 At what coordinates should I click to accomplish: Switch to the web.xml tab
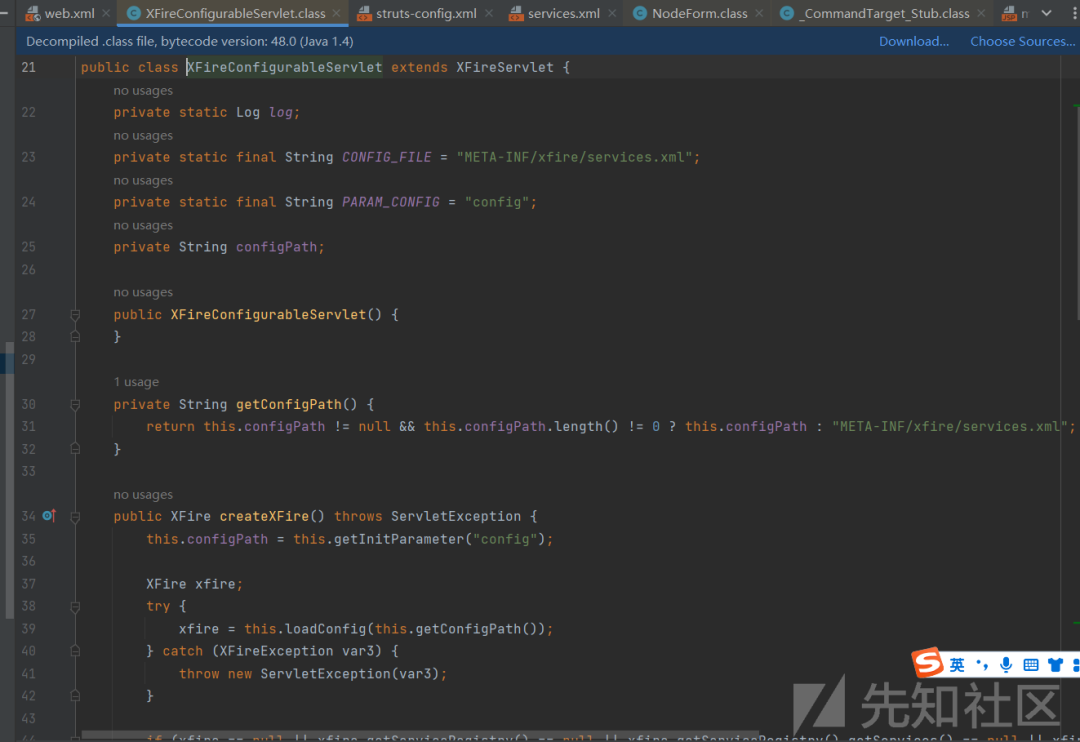click(69, 13)
